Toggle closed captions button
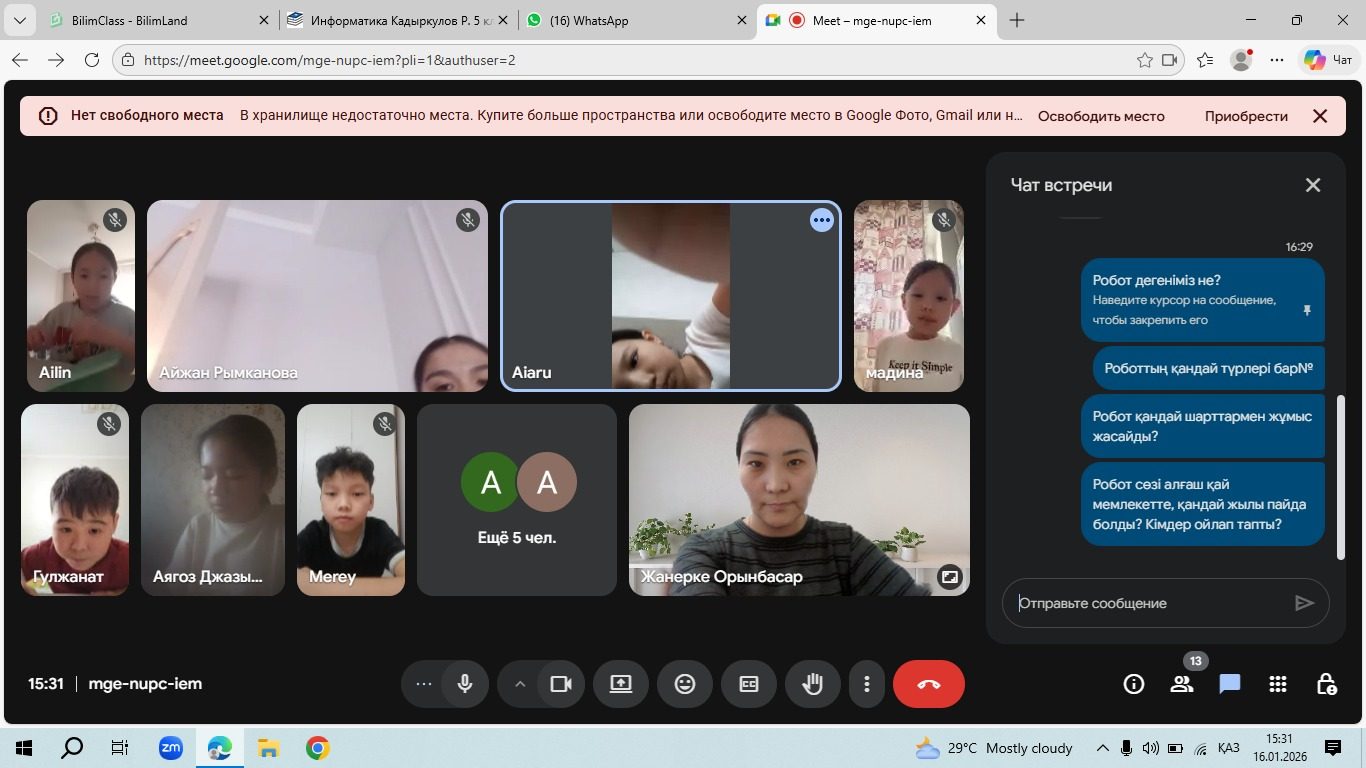Viewport: 1366px width, 768px height. [749, 684]
